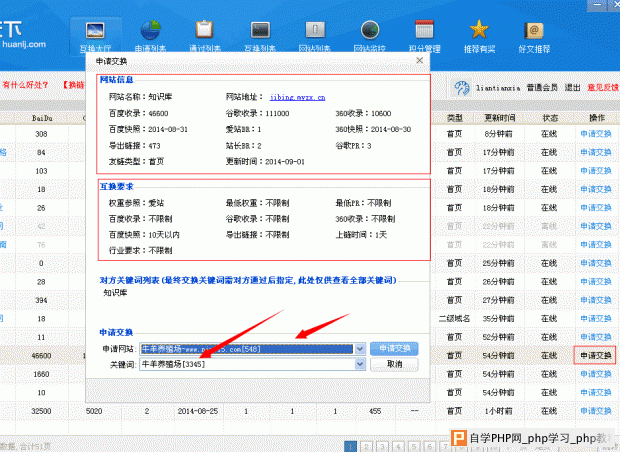This screenshot has width=620, height=452.
Task: Open the 通过列表 clipboard icon
Action: (204, 29)
